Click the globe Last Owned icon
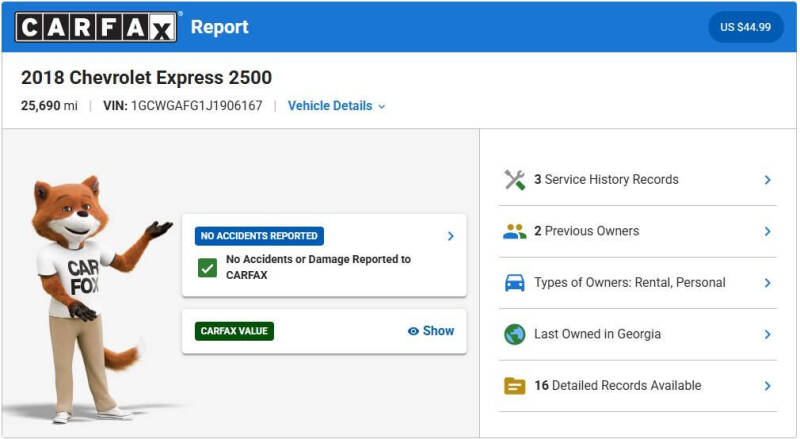Image resolution: width=800 pixels, height=439 pixels. tap(514, 334)
